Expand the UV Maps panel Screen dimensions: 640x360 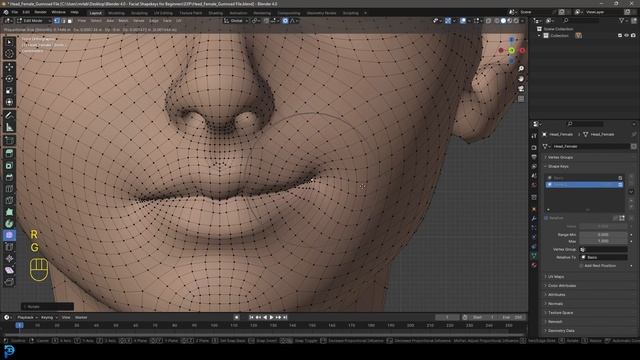click(x=556, y=277)
